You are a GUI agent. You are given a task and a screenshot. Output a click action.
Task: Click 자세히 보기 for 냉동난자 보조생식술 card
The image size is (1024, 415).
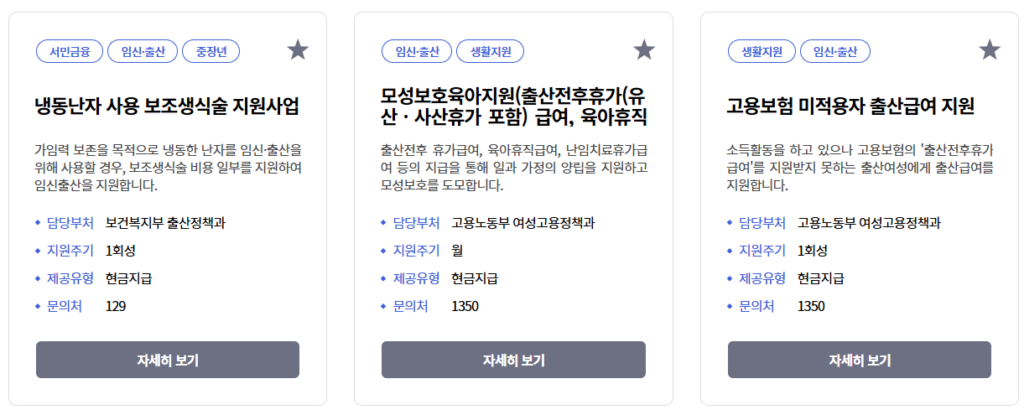point(167,360)
